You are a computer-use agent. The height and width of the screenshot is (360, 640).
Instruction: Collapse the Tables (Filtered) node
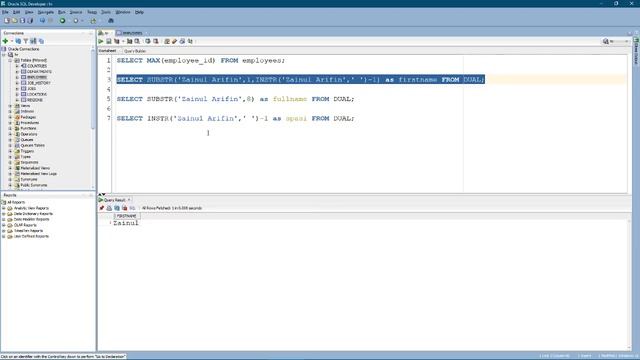point(11,60)
